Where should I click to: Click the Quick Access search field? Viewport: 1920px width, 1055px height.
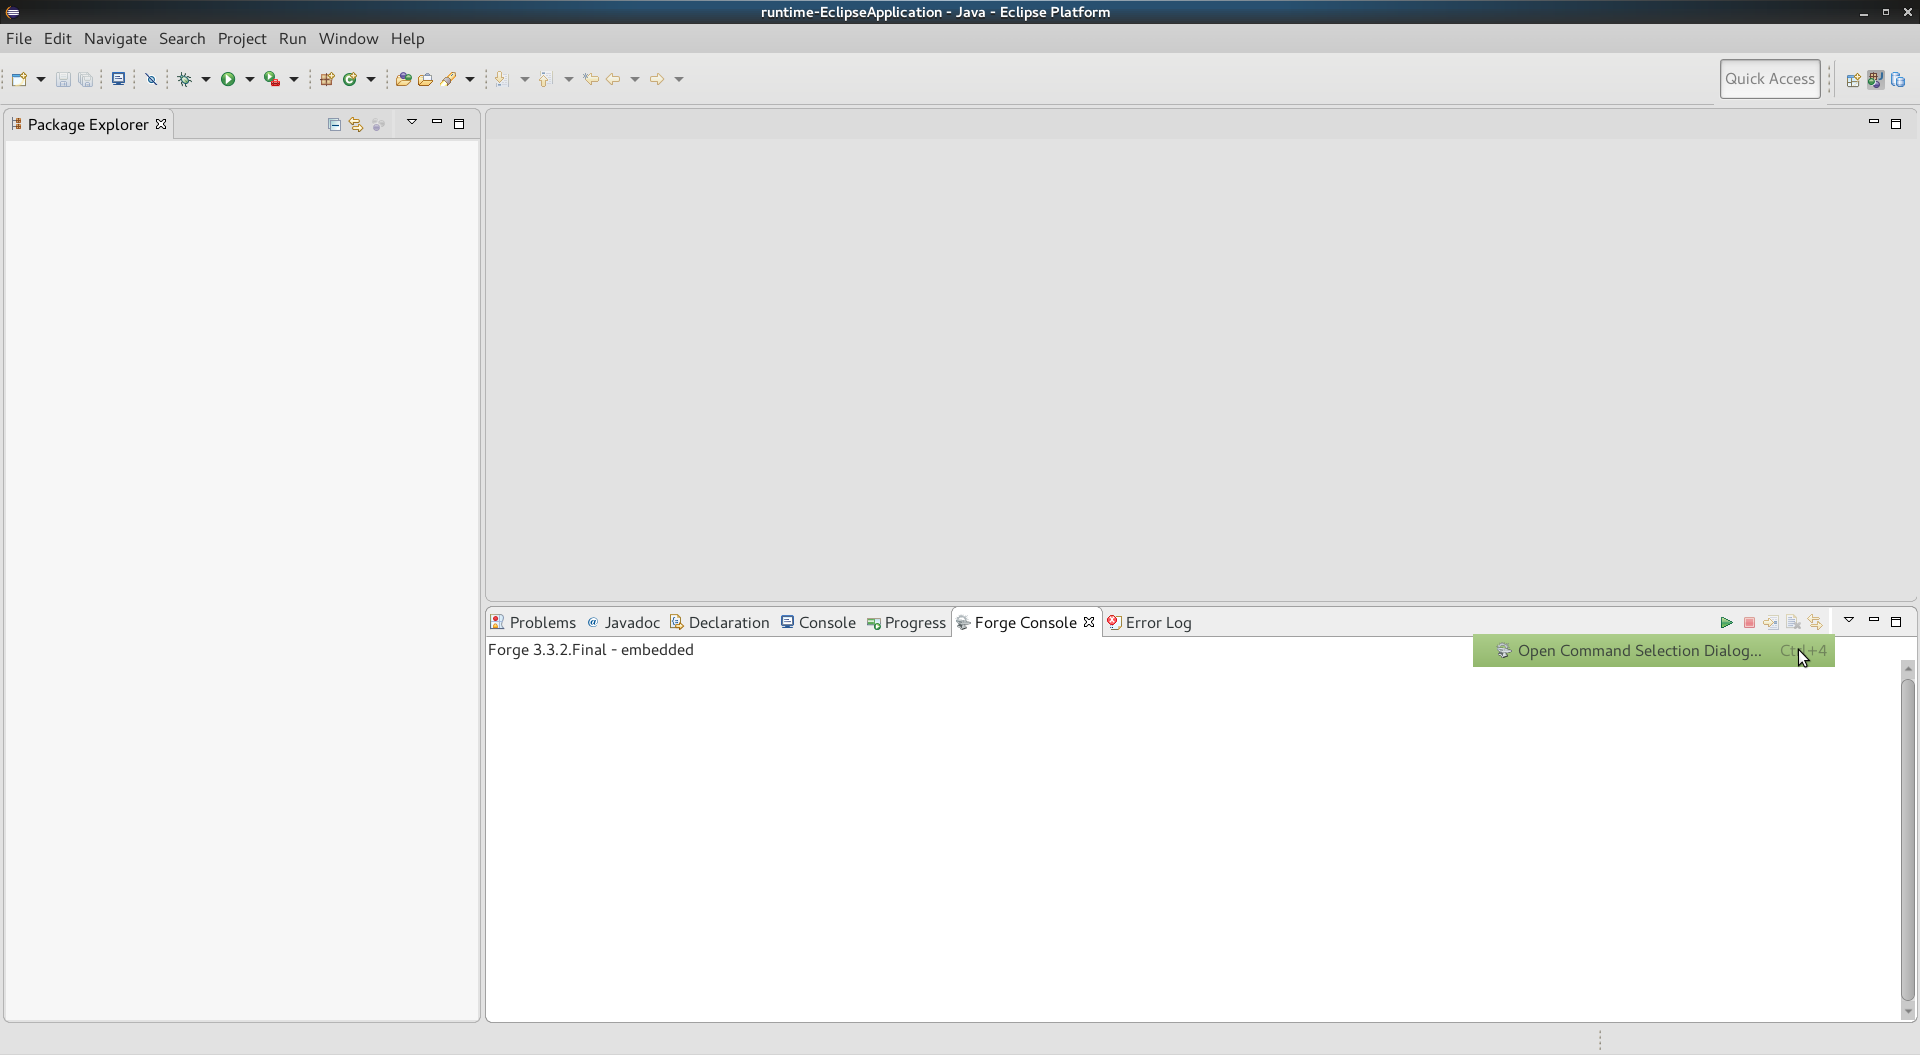1769,79
